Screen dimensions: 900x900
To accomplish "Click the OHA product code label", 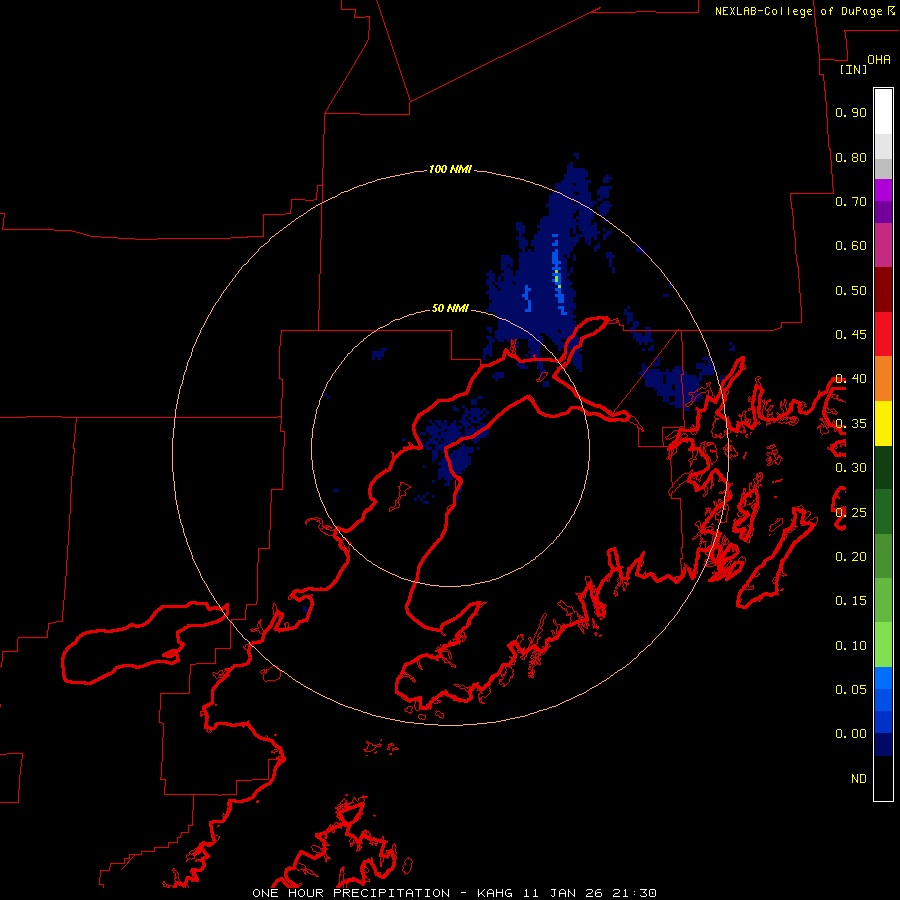I will pyautogui.click(x=879, y=60).
